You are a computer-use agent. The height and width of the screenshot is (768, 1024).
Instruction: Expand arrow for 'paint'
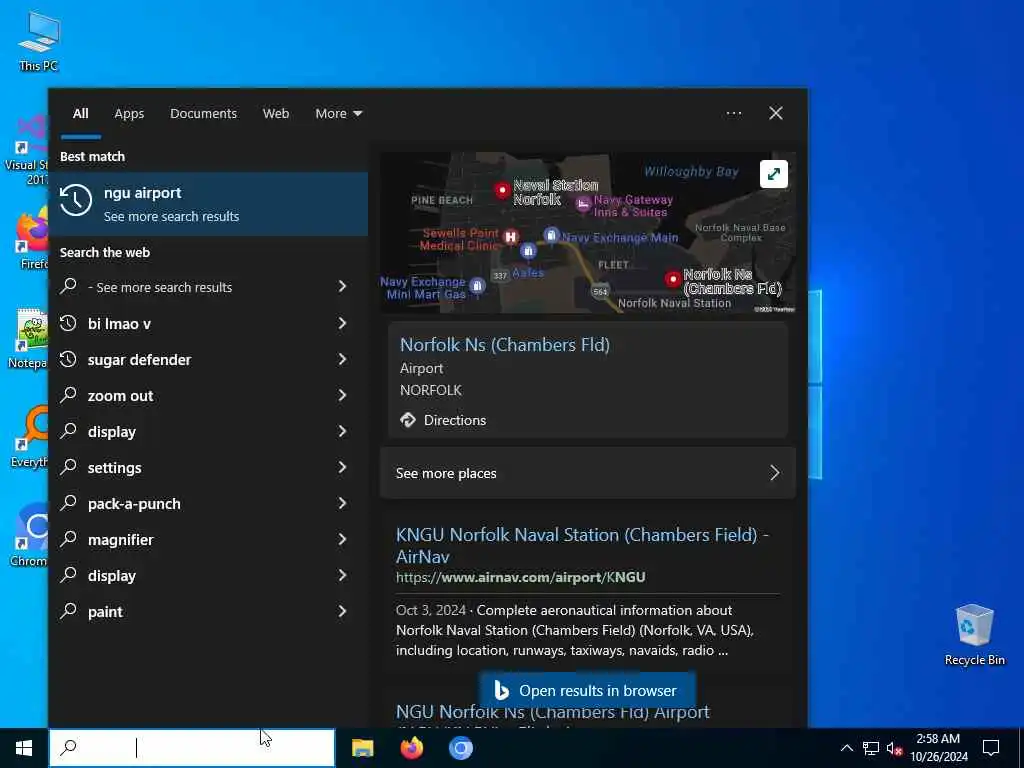[x=342, y=611]
